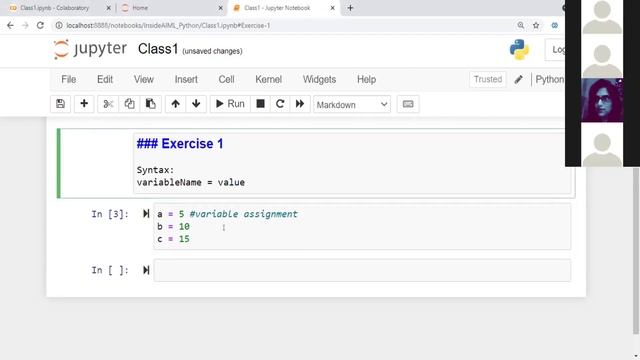Image resolution: width=640 pixels, height=360 pixels.
Task: Click the zoom magnifier icon in address bar
Action: (x=521, y=25)
